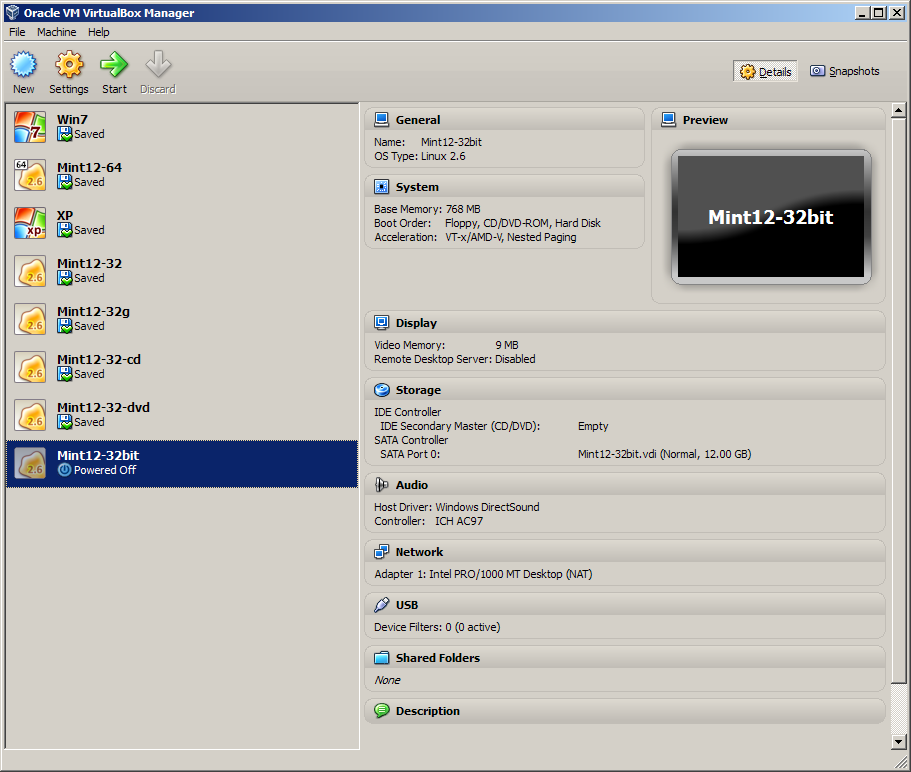
Task: Open the Machine menu
Action: pos(56,32)
